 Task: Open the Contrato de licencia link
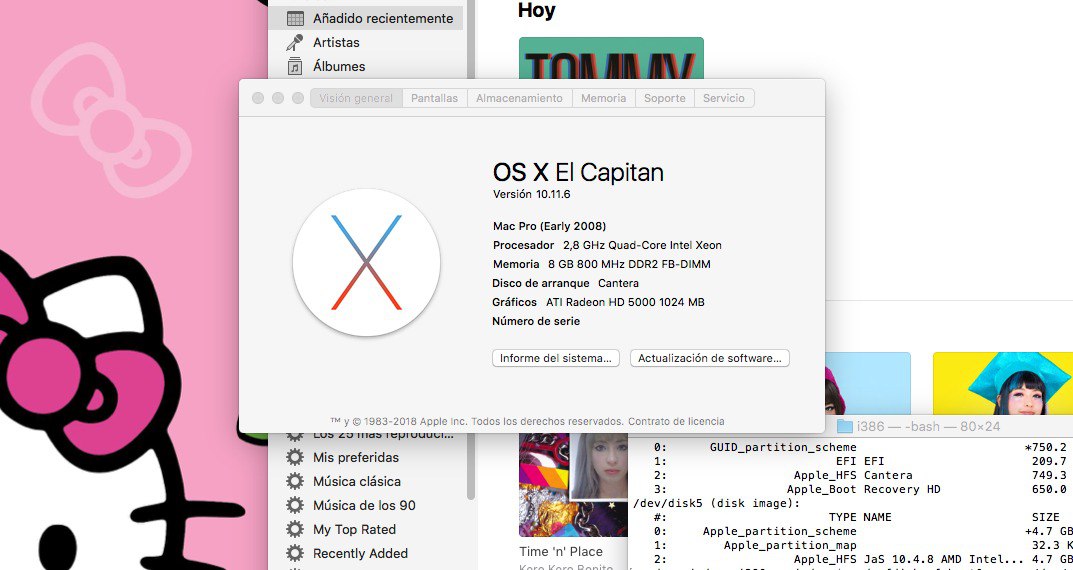click(676, 422)
